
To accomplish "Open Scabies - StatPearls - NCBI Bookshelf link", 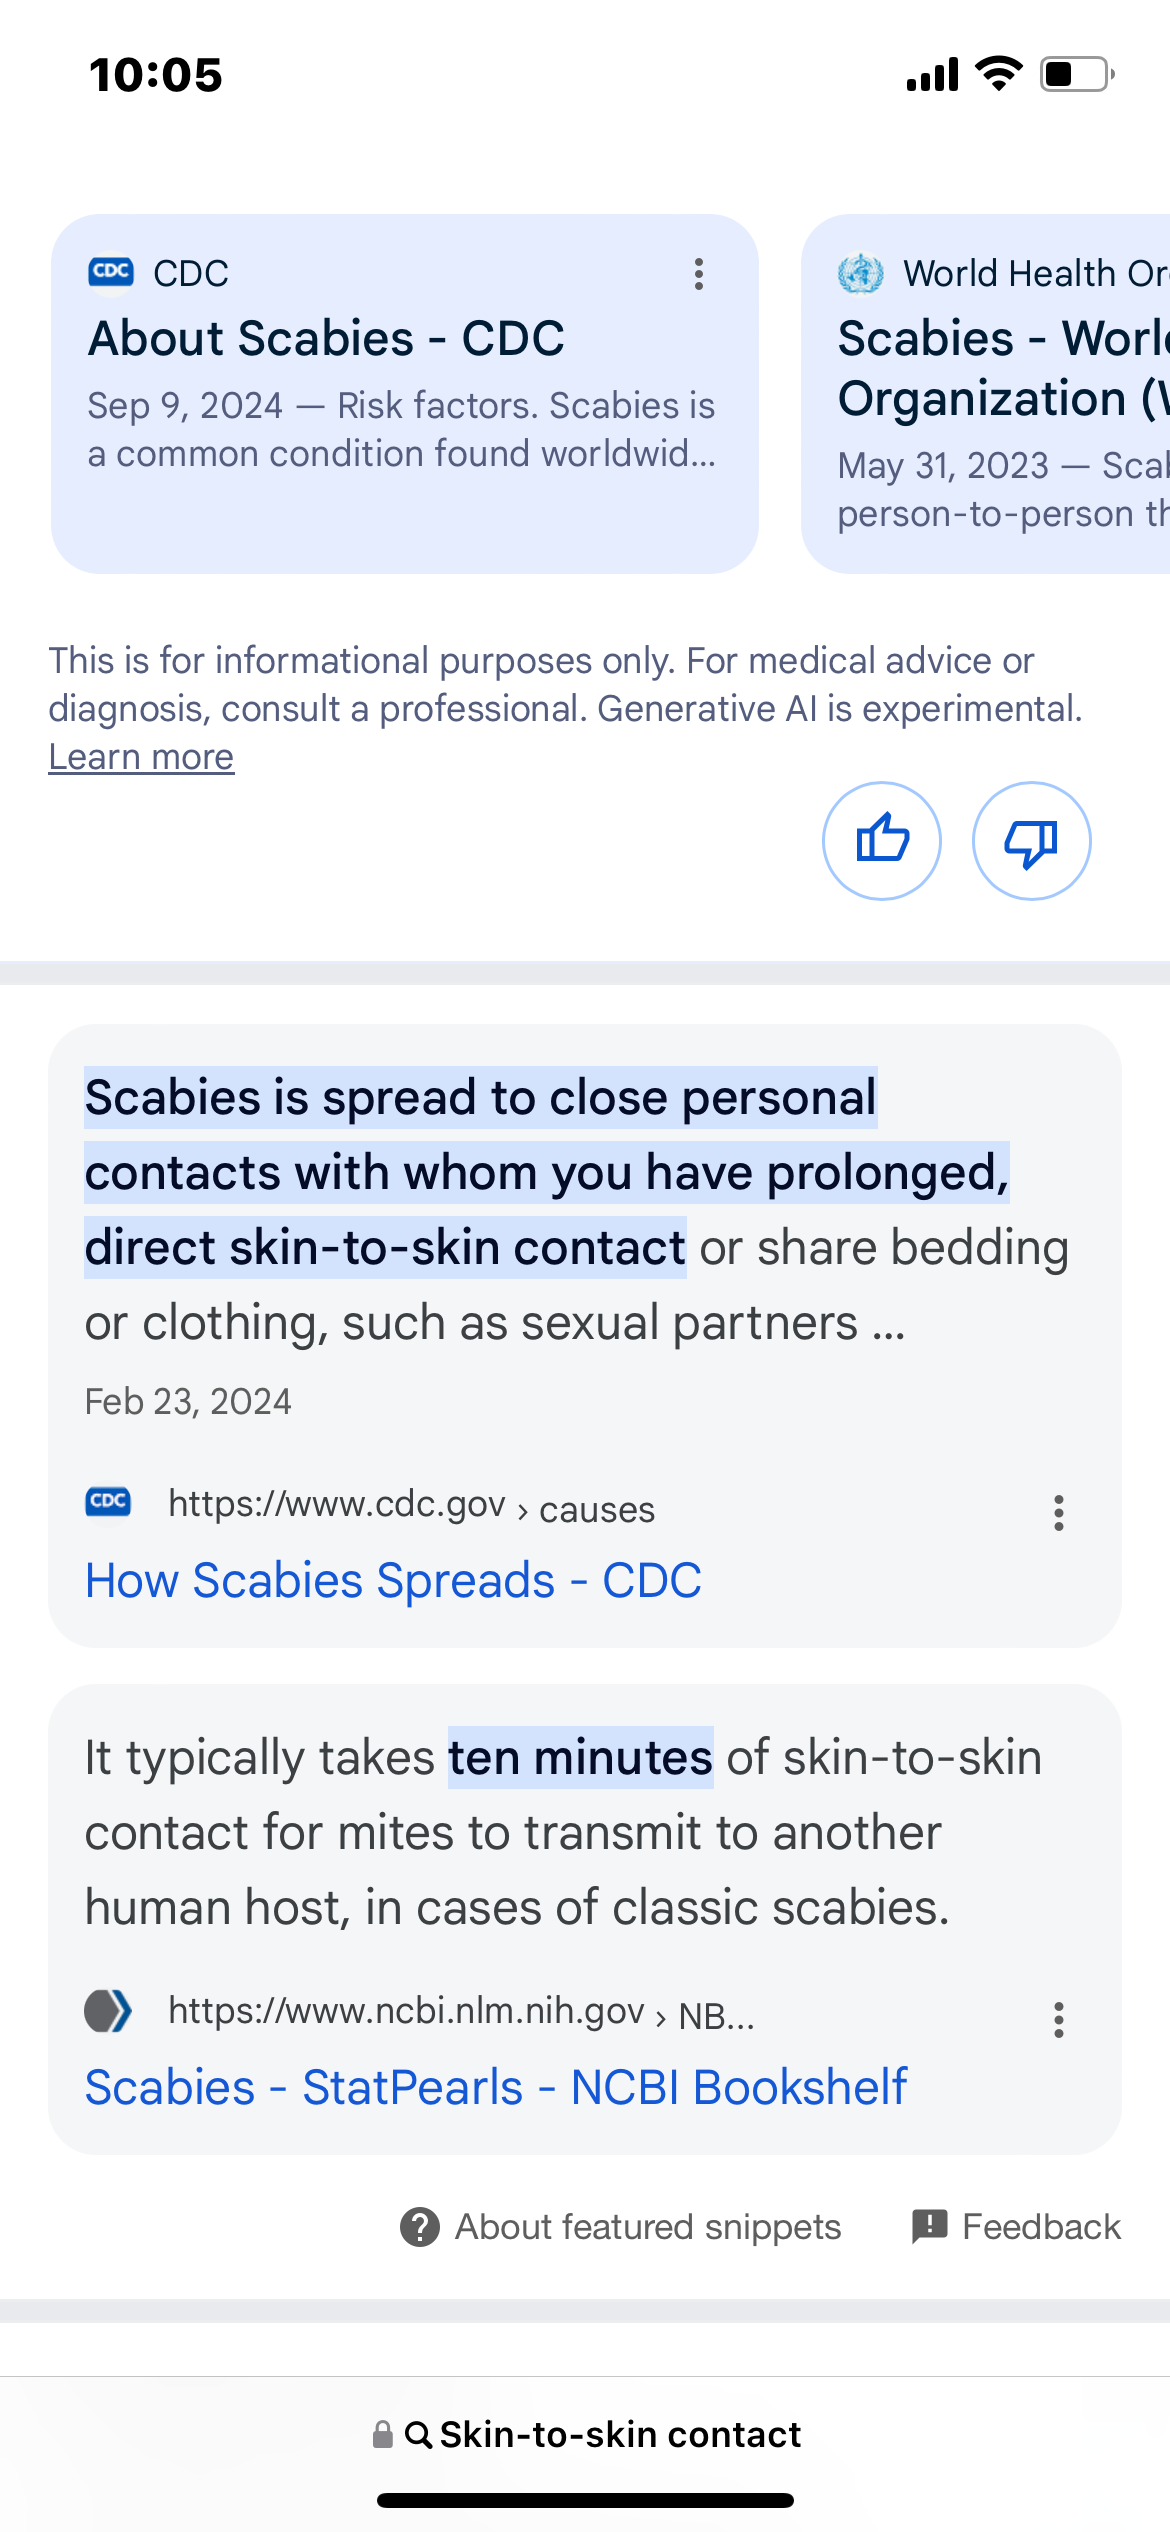I will (x=495, y=2088).
